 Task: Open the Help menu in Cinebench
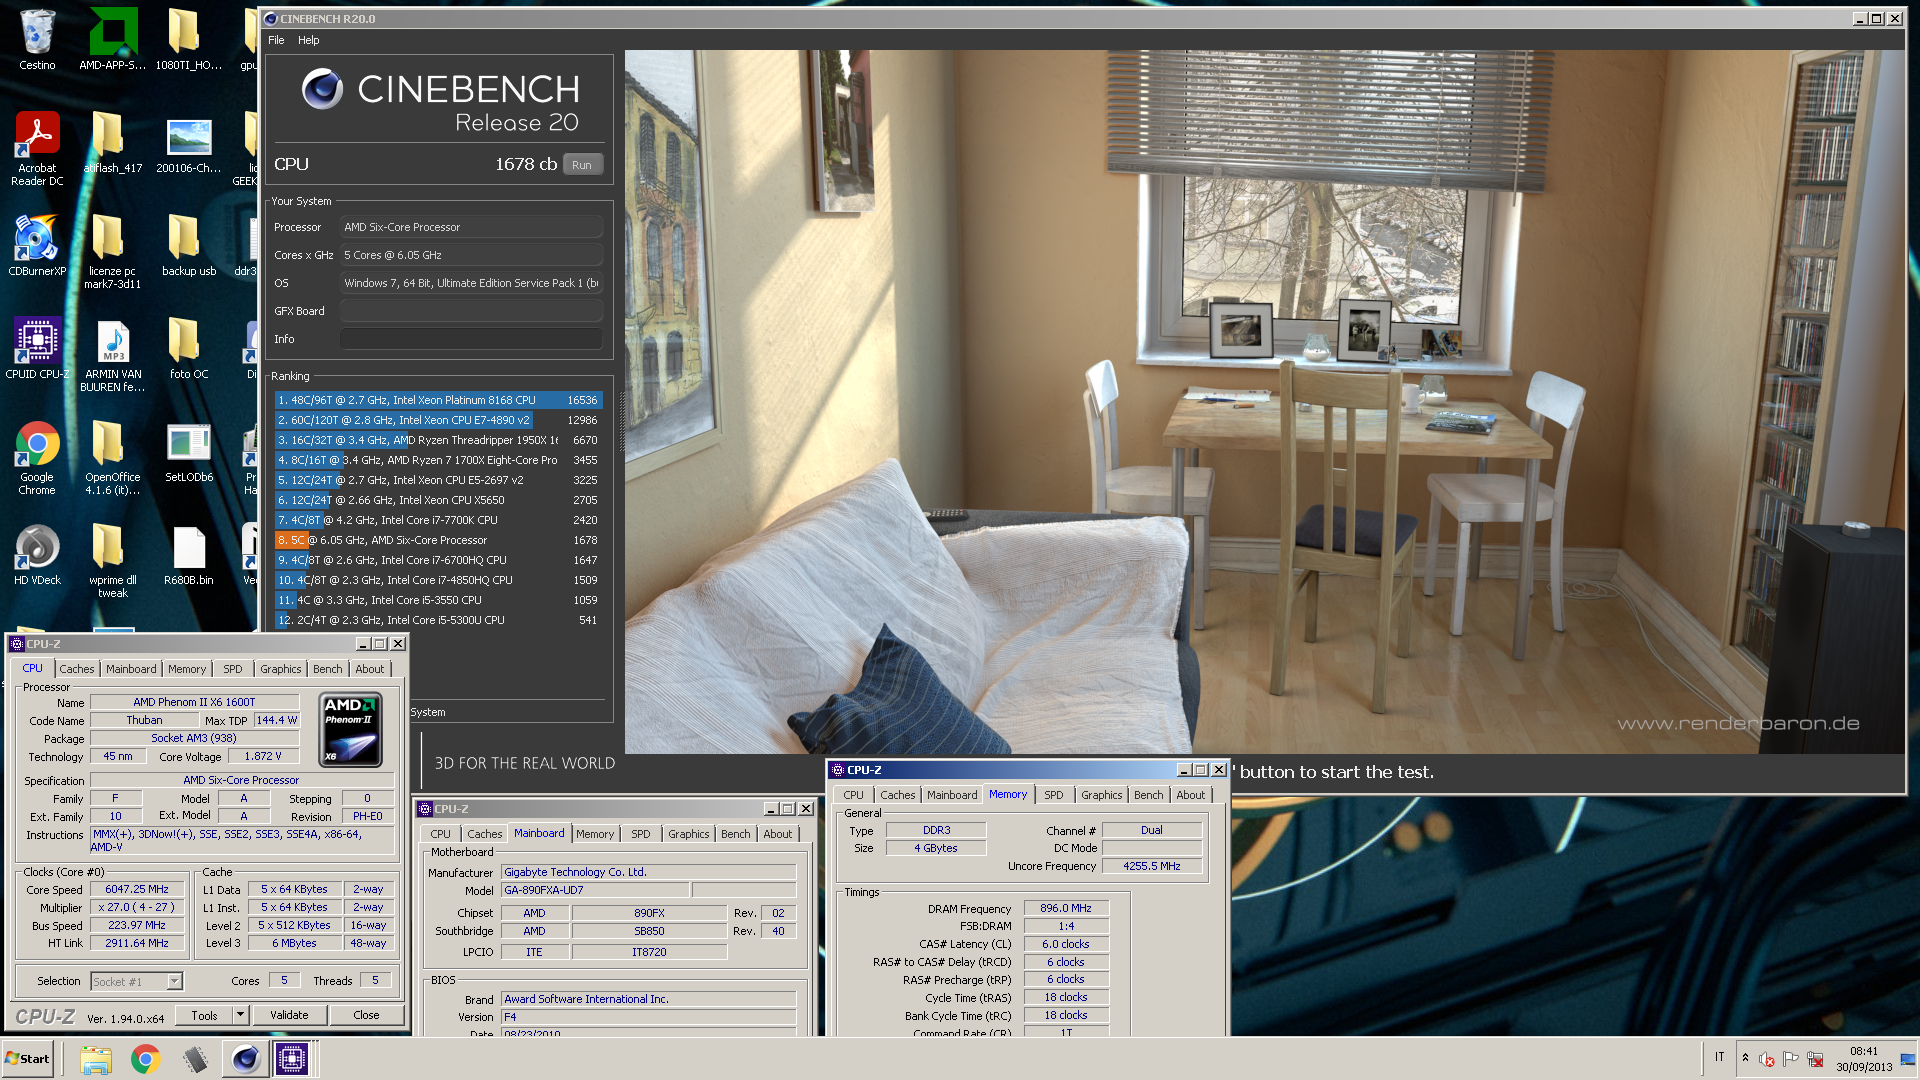[309, 40]
